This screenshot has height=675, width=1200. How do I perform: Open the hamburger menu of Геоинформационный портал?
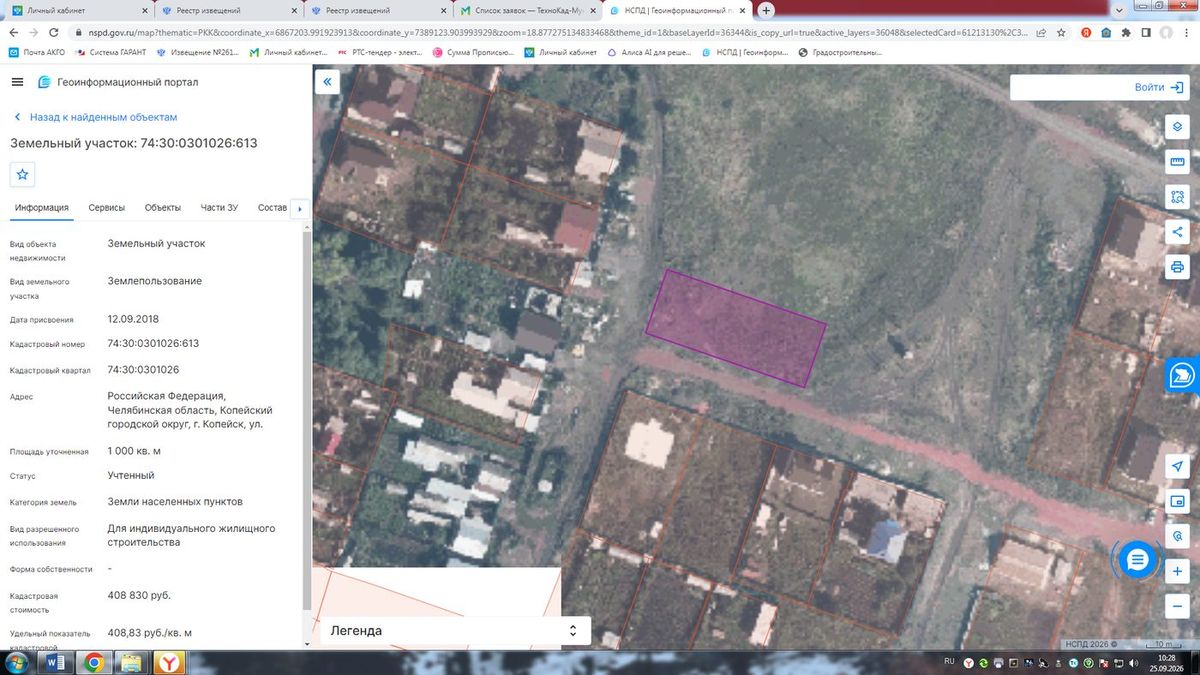click(x=17, y=82)
